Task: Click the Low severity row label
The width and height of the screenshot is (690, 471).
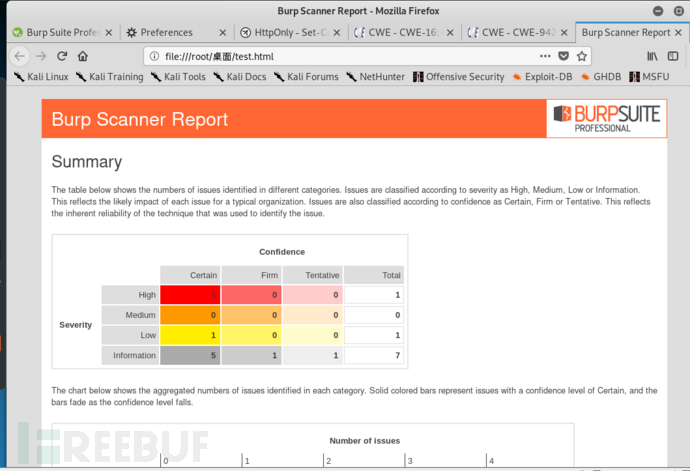Action: click(130, 335)
